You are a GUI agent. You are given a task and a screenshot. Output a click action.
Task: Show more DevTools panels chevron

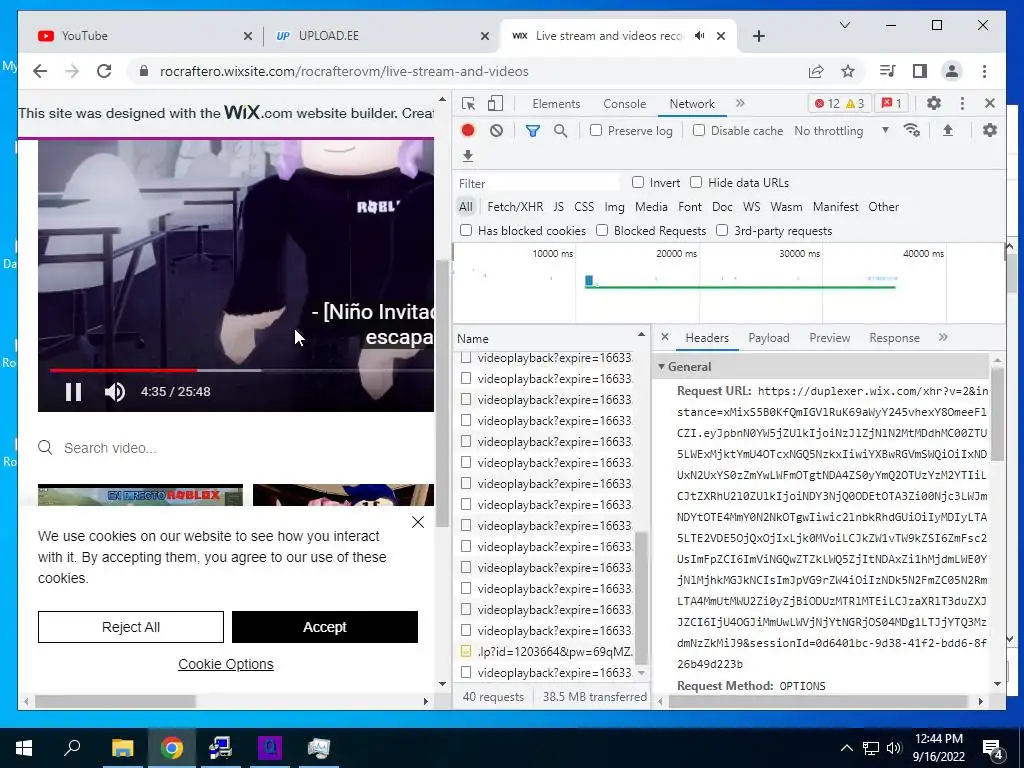tap(740, 103)
